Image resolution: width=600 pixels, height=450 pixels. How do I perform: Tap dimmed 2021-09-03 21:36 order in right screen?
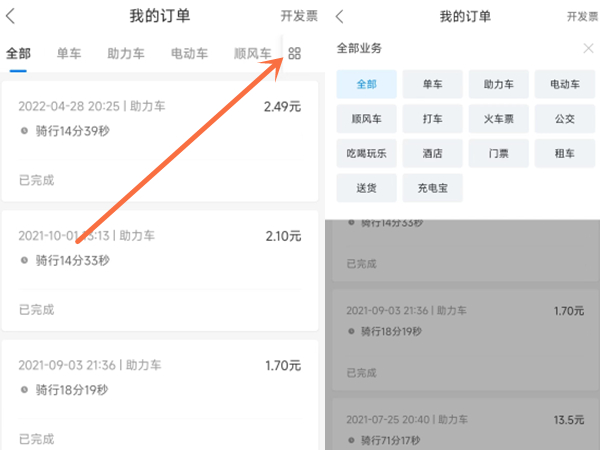(x=466, y=340)
